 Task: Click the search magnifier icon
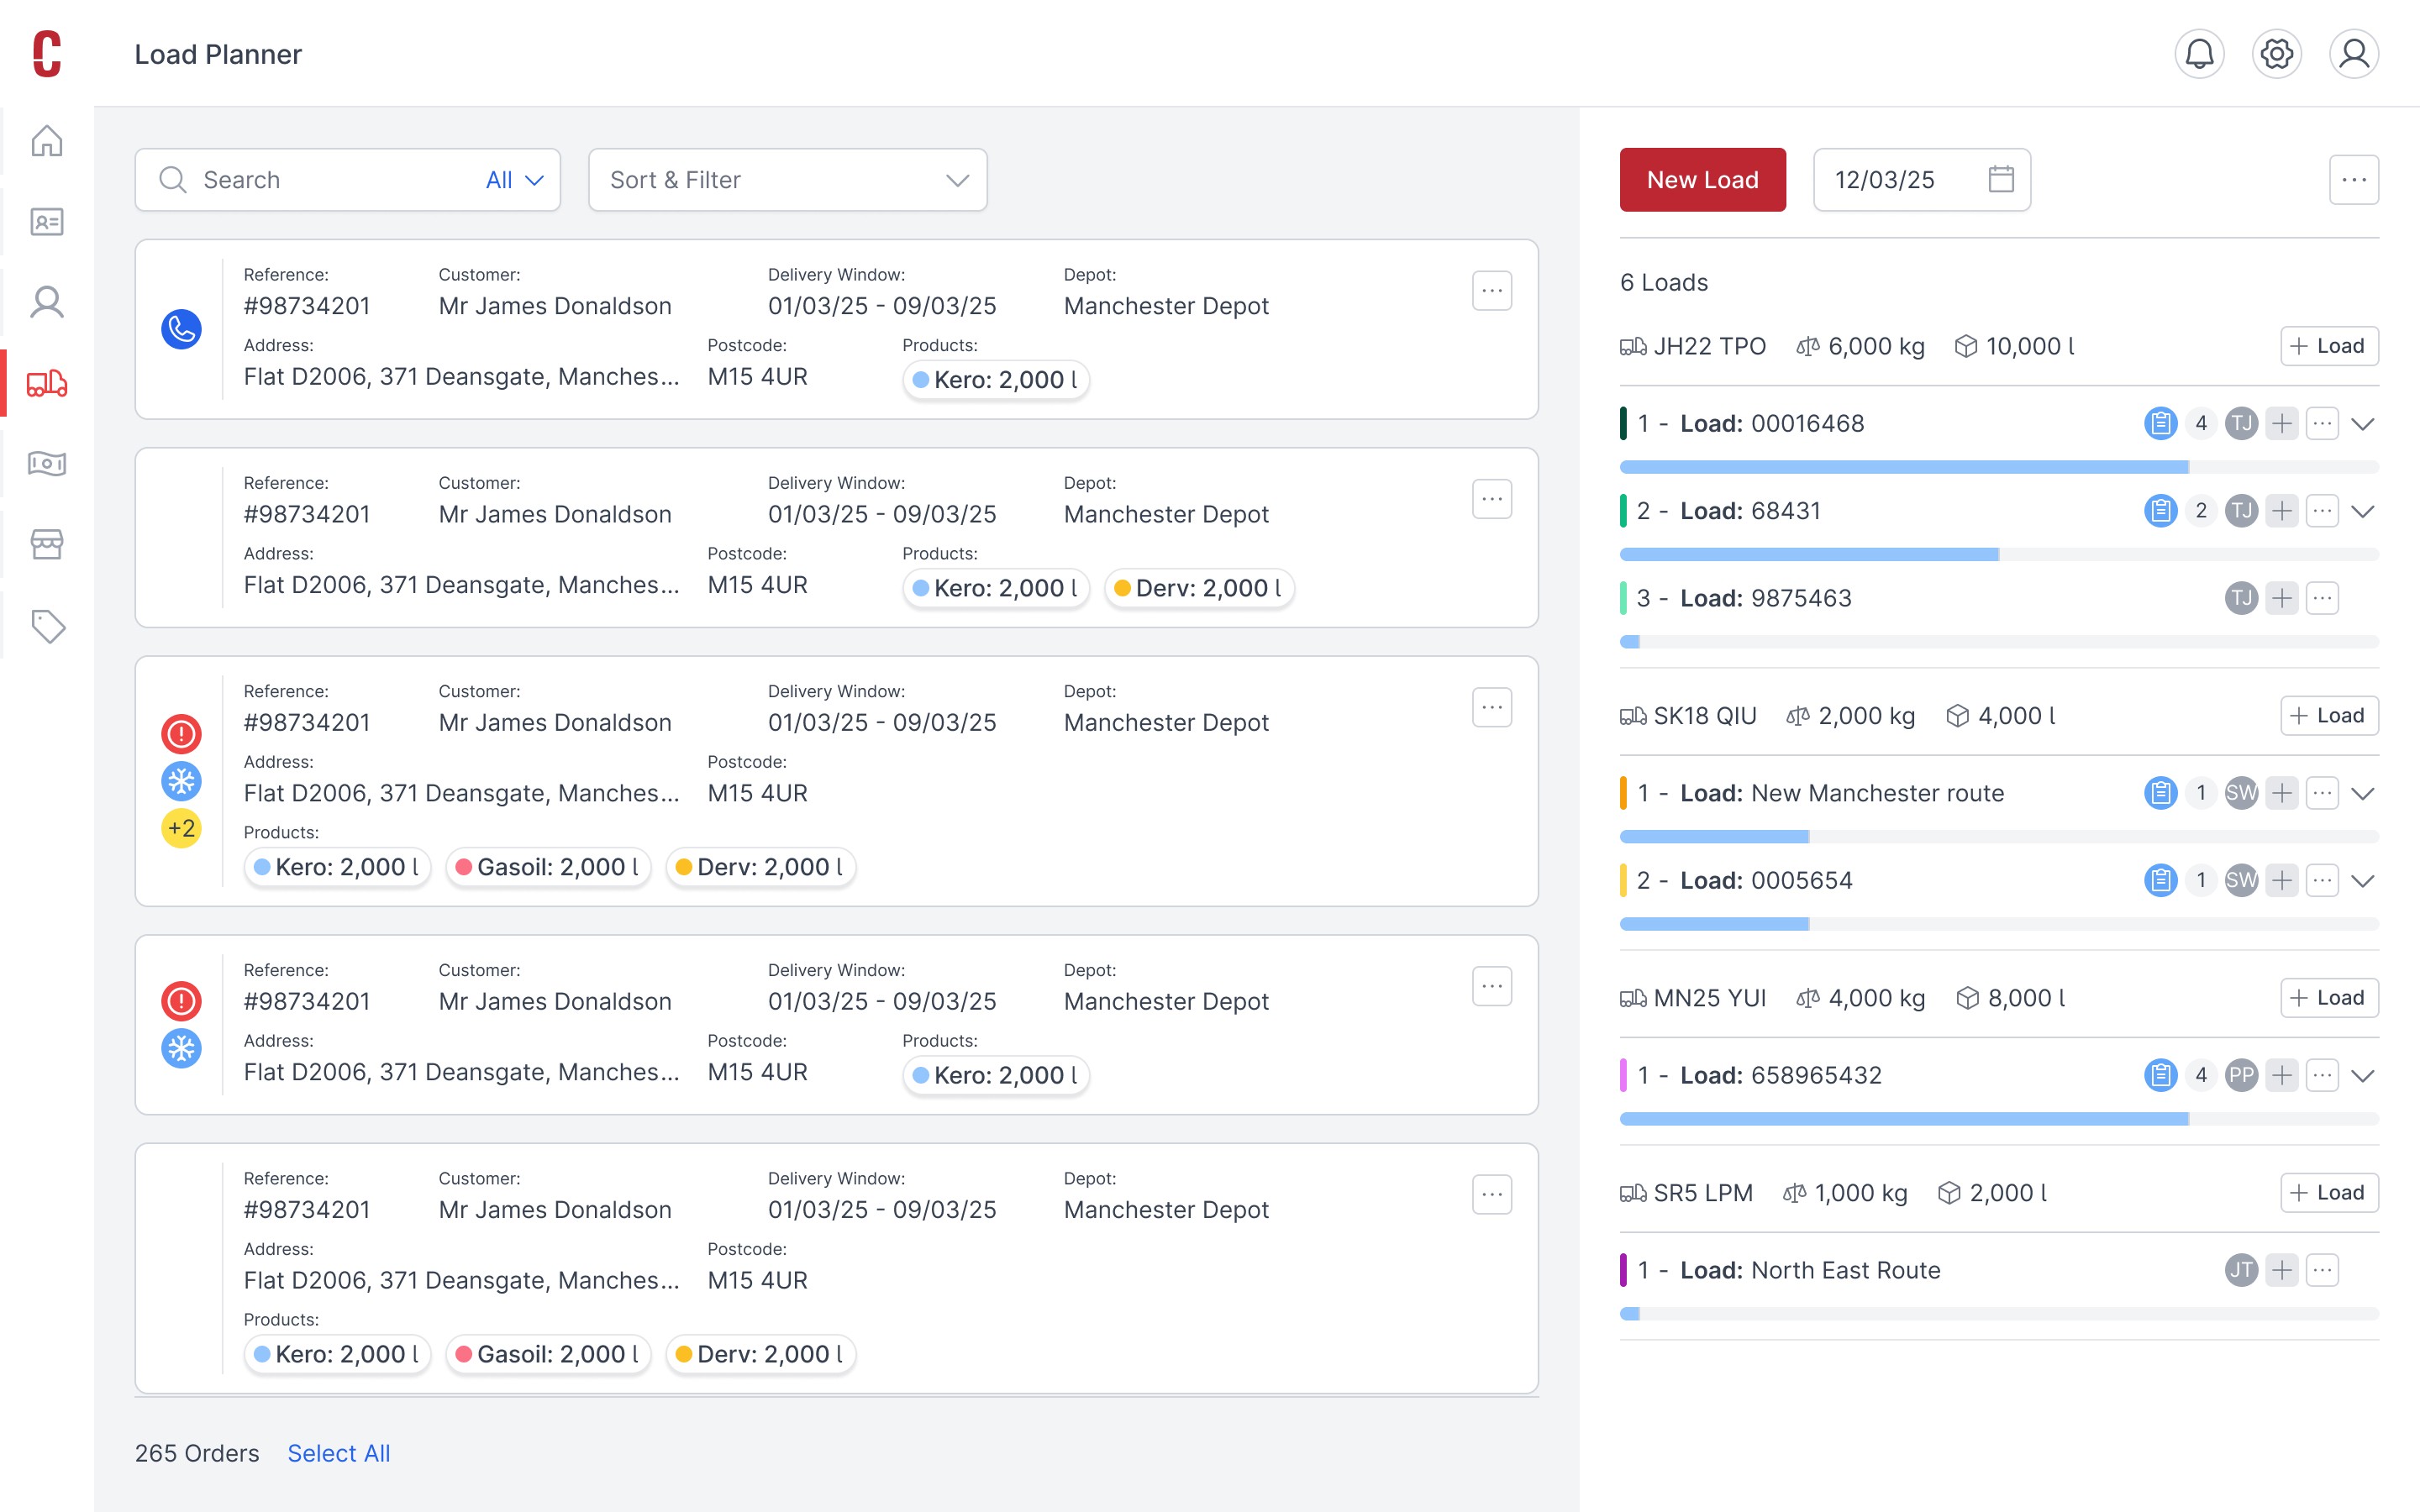pos(172,180)
